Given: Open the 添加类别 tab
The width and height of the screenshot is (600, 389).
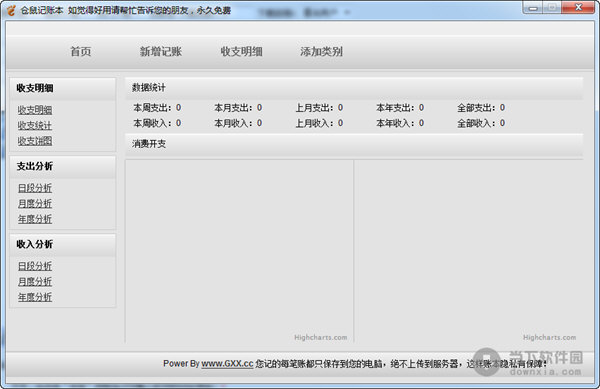Looking at the screenshot, I should tap(321, 51).
